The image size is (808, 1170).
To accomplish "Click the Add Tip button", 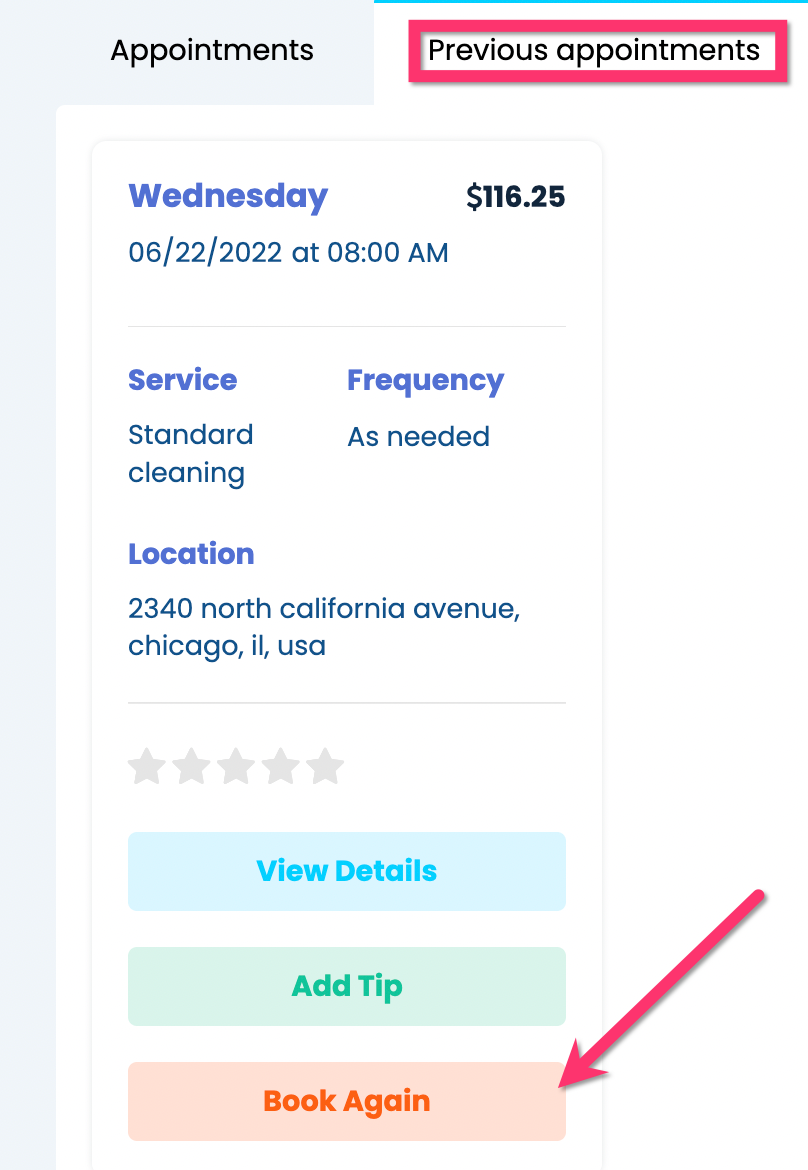I will [x=347, y=986].
